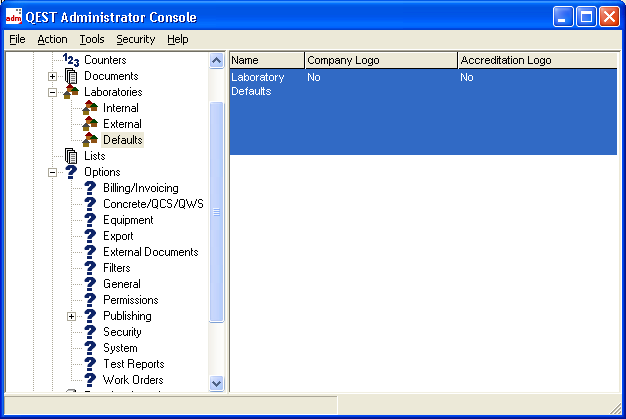Viewport: 626px width, 419px height.
Task: Click the Counters 123 icon in tree
Action: (x=71, y=60)
